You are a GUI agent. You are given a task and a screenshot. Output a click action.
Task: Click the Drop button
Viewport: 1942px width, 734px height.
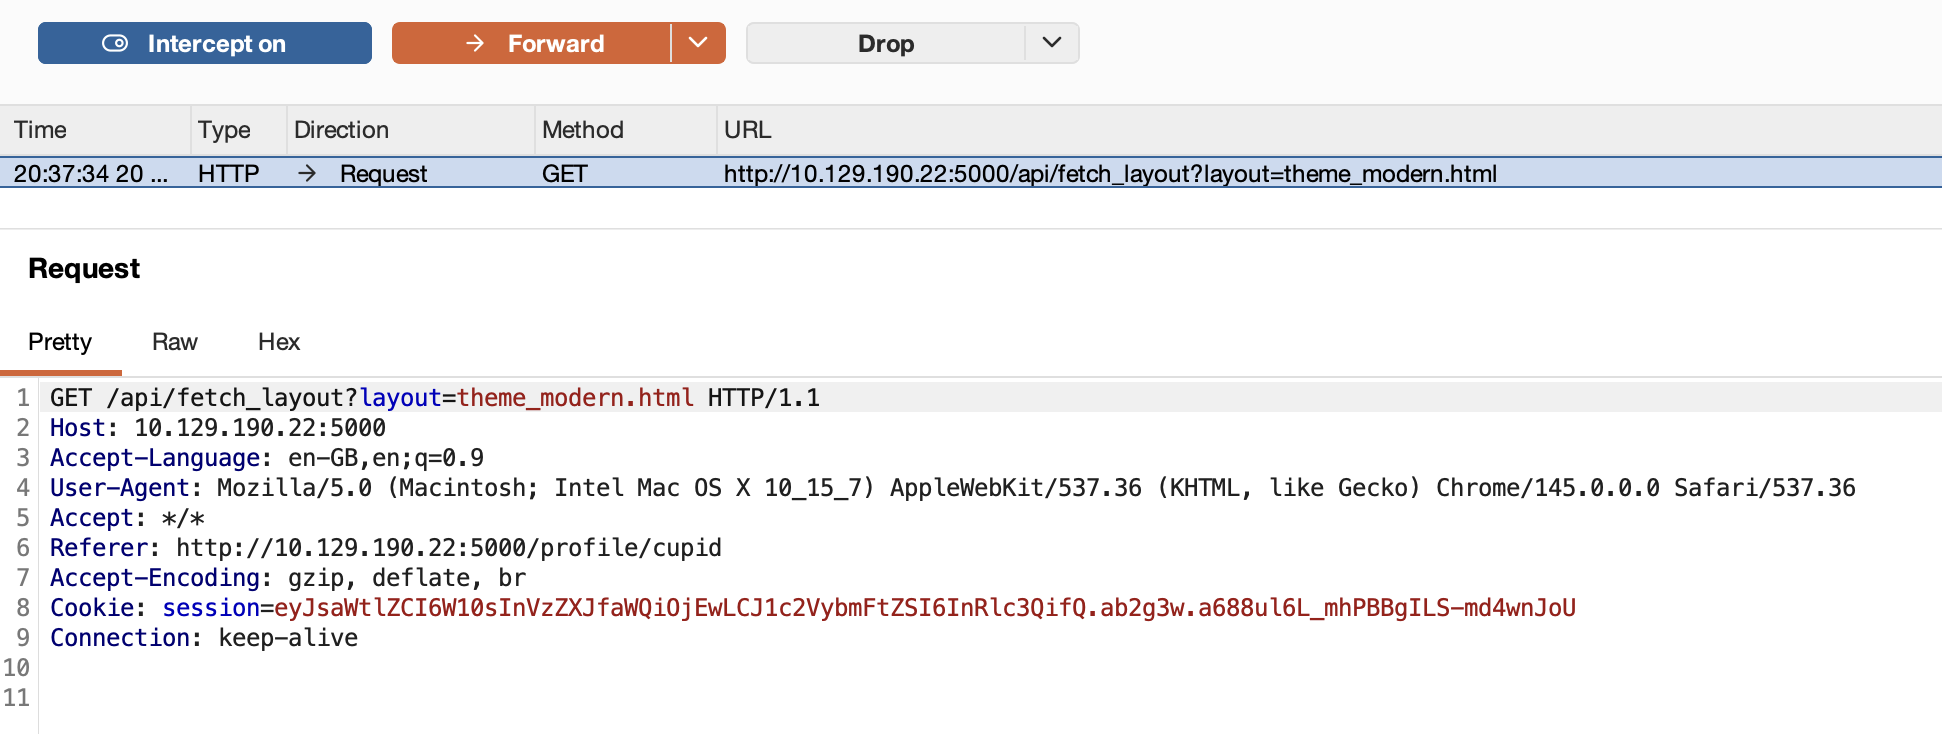pyautogui.click(x=885, y=43)
